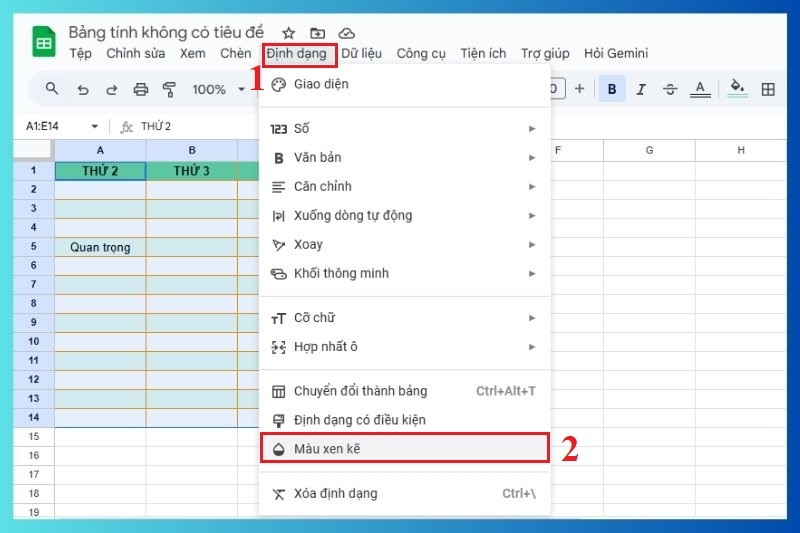Open Google Sheets home logo

pos(44,42)
